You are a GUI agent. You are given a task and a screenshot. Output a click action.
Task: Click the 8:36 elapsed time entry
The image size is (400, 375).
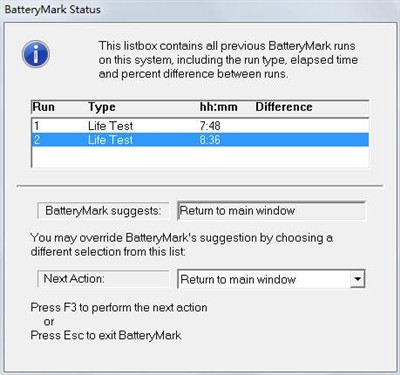210,140
